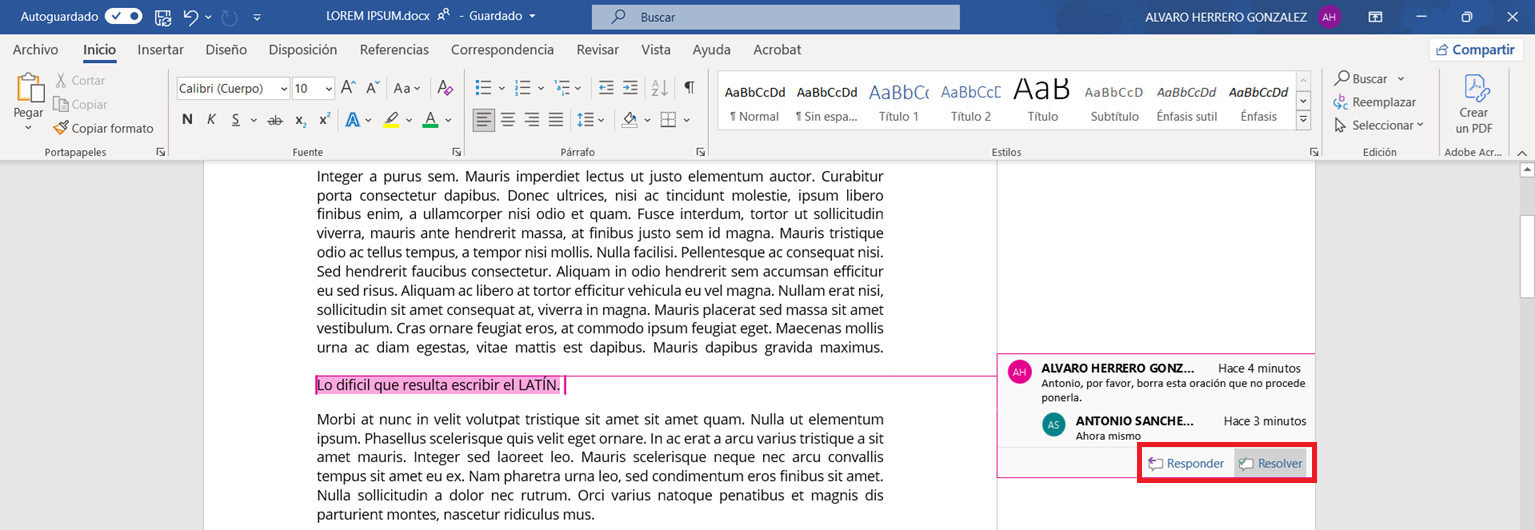The width and height of the screenshot is (1535, 530).
Task: Decrease paragraph indent
Action: tap(604, 88)
